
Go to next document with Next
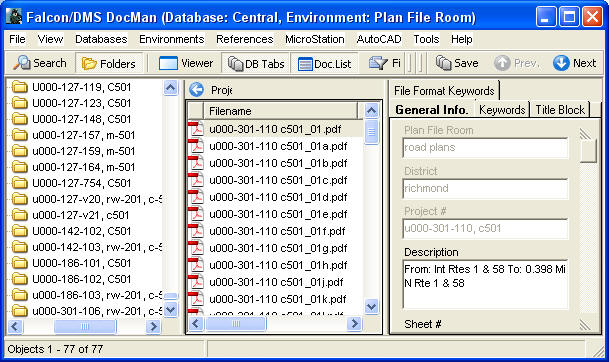coord(574,63)
